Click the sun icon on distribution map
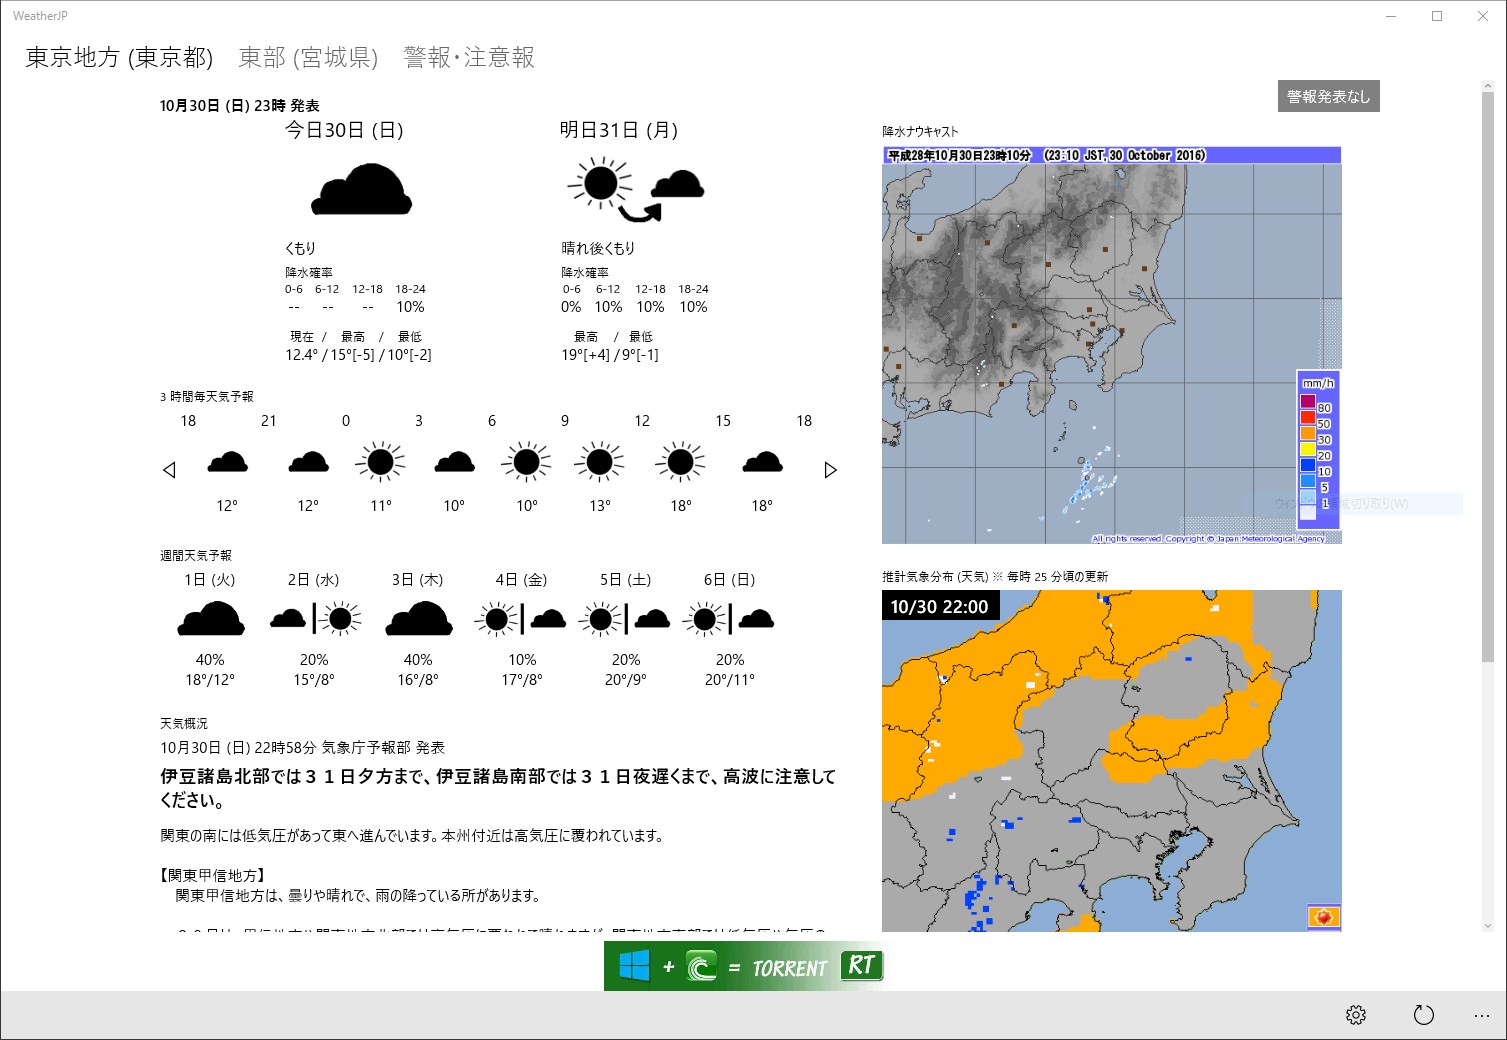This screenshot has width=1507, height=1040. click(x=1323, y=916)
